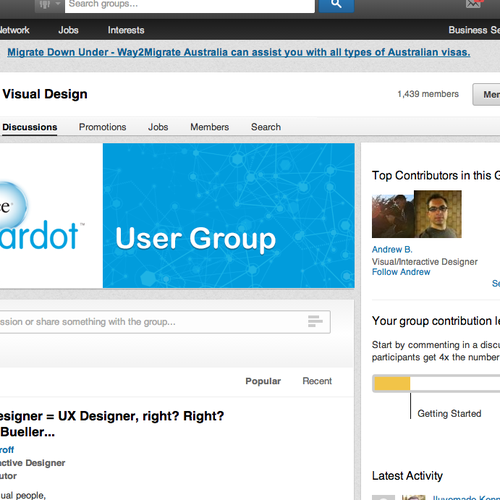The image size is (500, 500).
Task: Open Andrew B.'s profile photo
Action: 438,214
